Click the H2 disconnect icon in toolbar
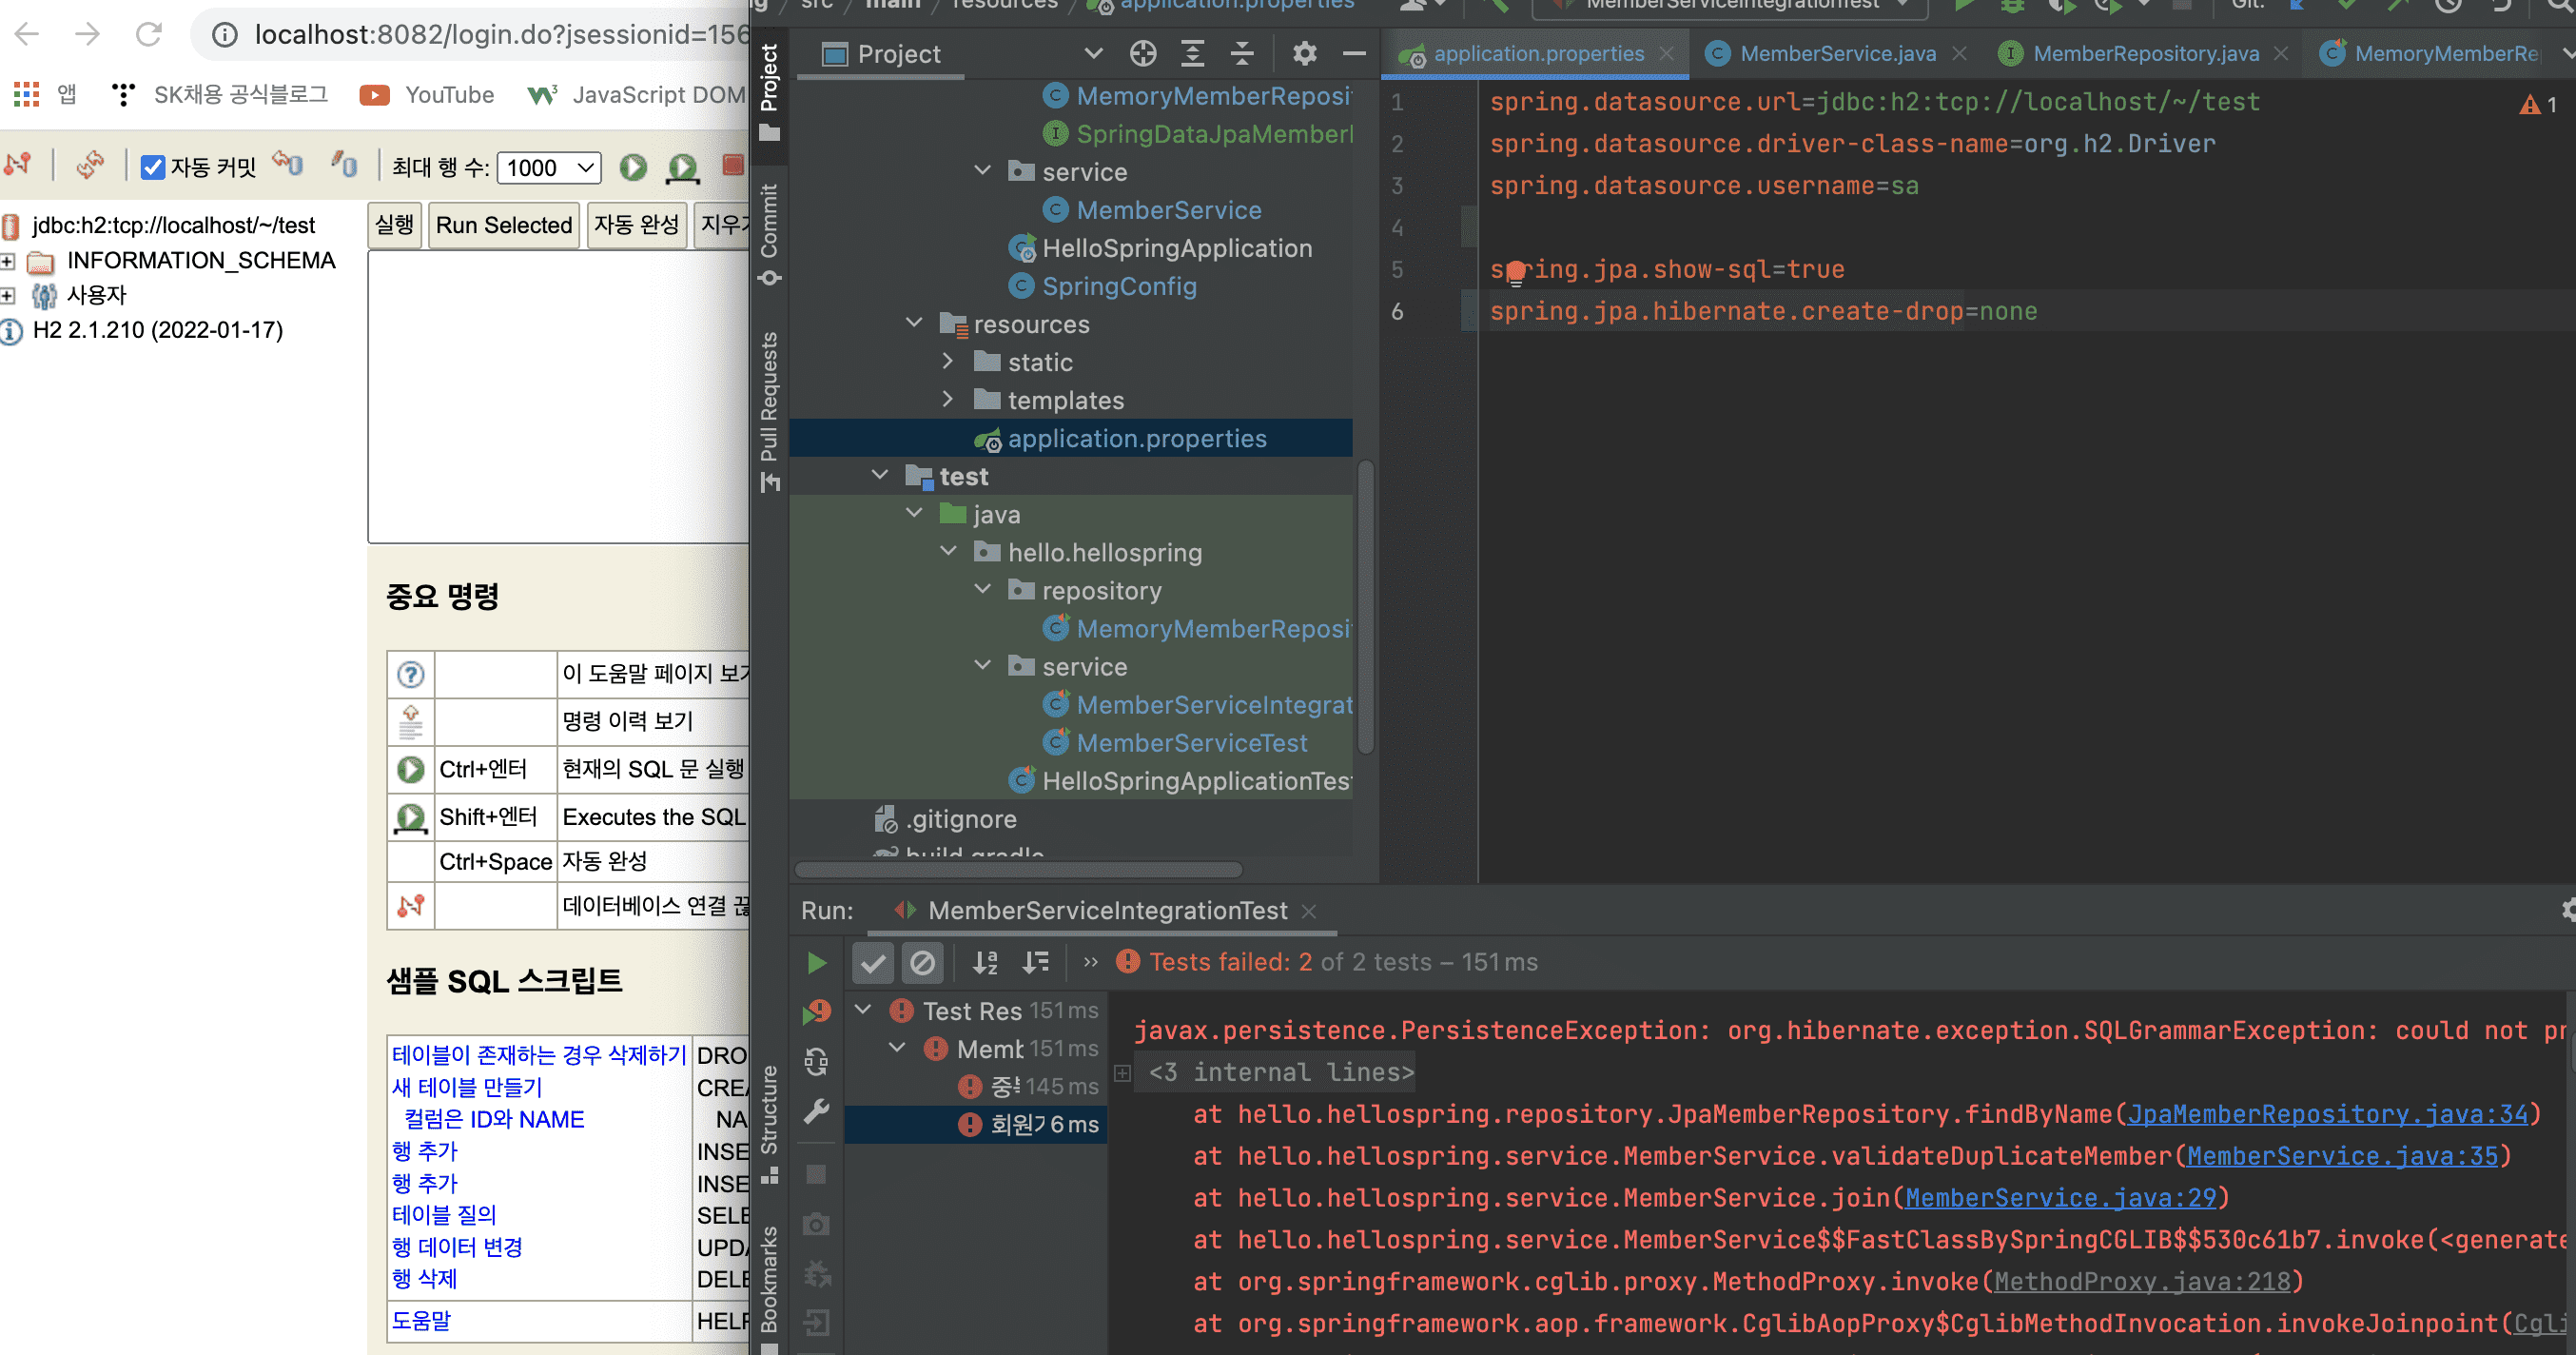Image resolution: width=2576 pixels, height=1355 pixels. [19, 165]
